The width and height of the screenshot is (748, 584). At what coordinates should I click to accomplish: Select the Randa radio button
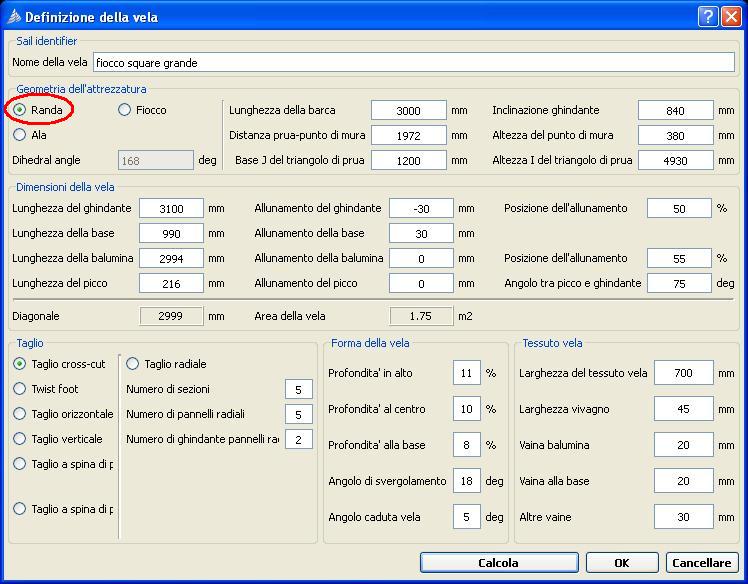(20, 110)
